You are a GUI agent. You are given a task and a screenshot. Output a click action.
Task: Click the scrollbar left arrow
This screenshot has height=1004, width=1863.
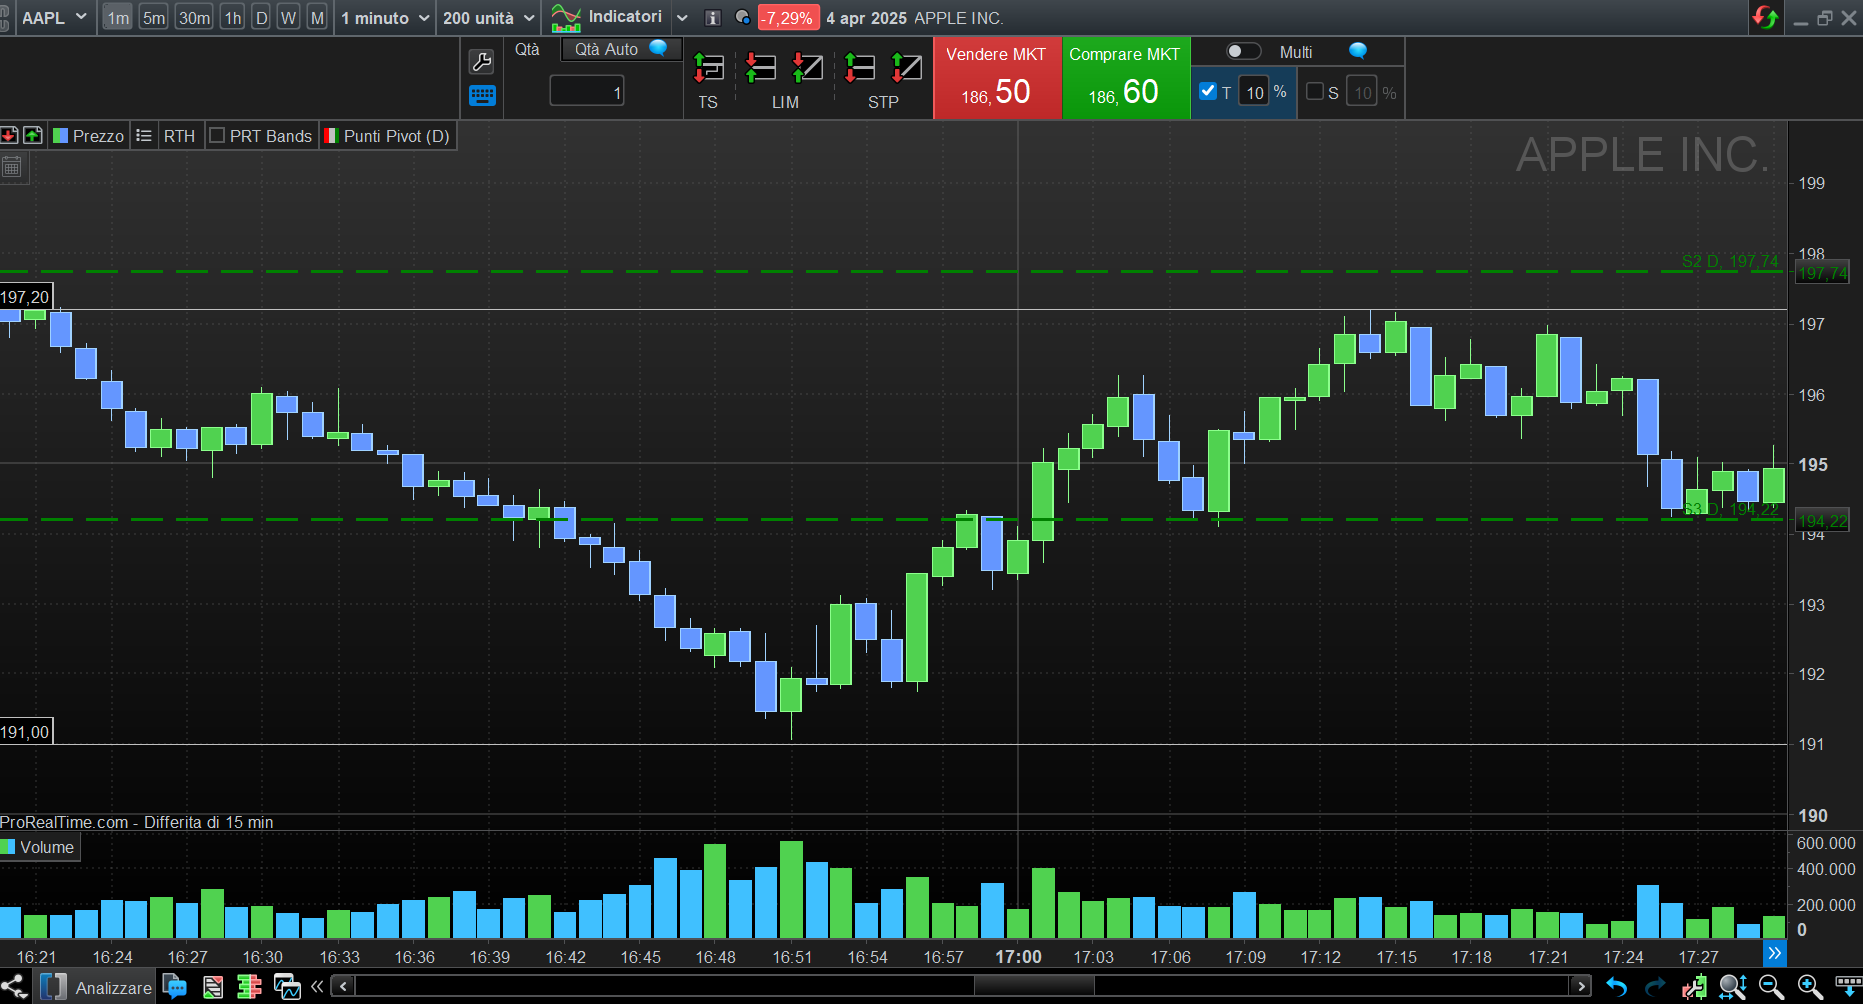pos(343,986)
